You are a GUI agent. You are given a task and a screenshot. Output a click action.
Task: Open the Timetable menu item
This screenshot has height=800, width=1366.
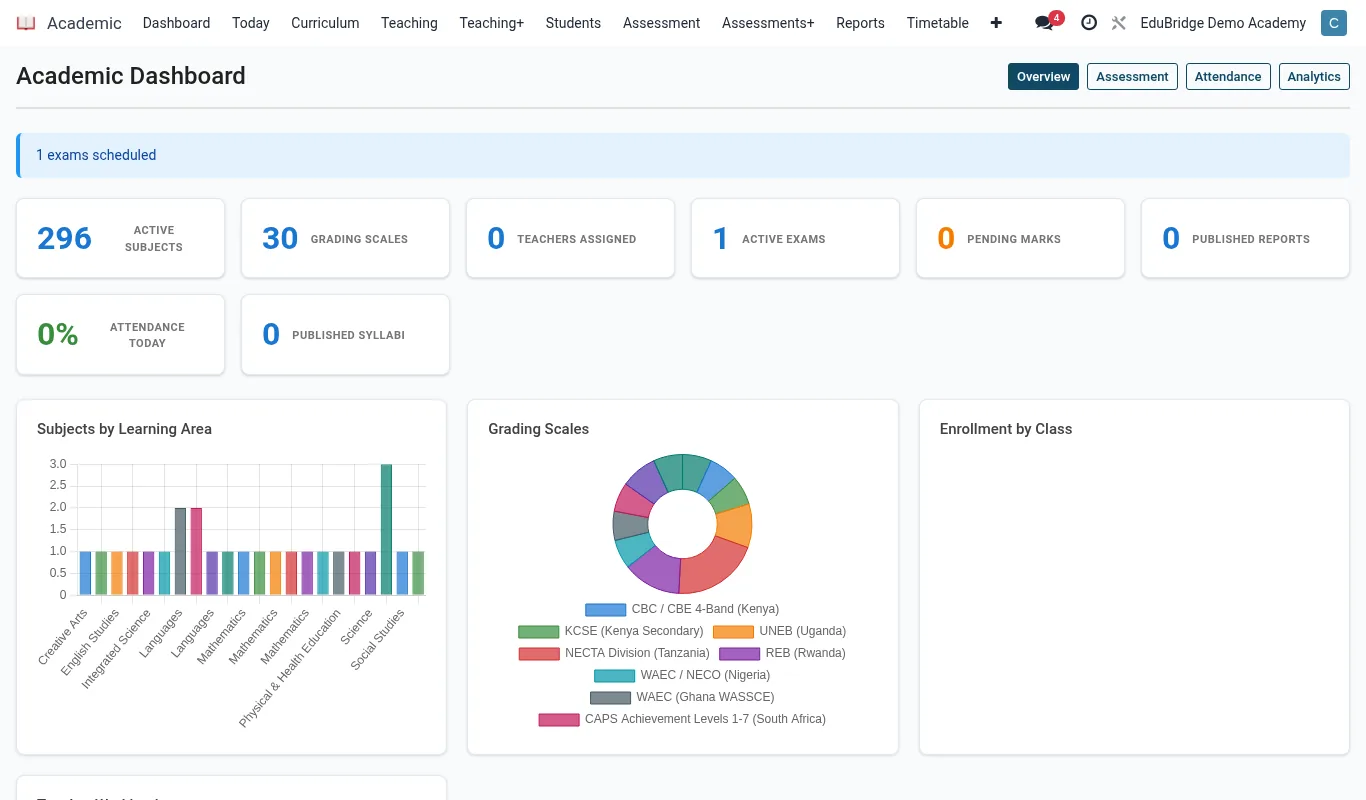pos(937,23)
